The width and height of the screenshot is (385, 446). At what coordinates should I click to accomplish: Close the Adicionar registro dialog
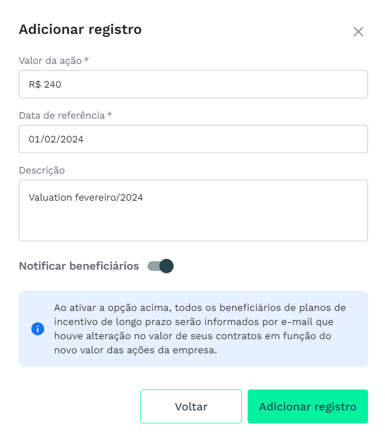click(358, 32)
